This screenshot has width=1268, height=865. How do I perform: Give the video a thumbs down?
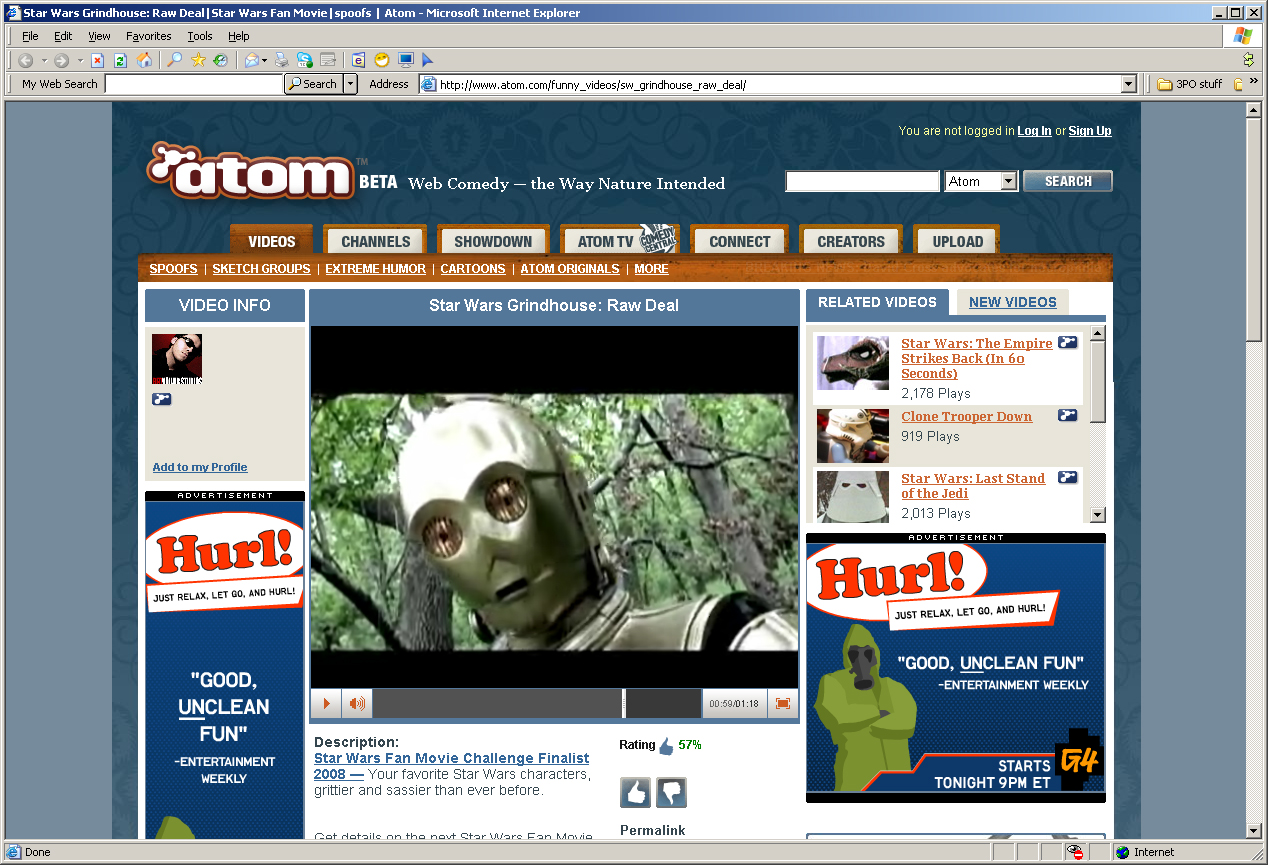click(671, 793)
